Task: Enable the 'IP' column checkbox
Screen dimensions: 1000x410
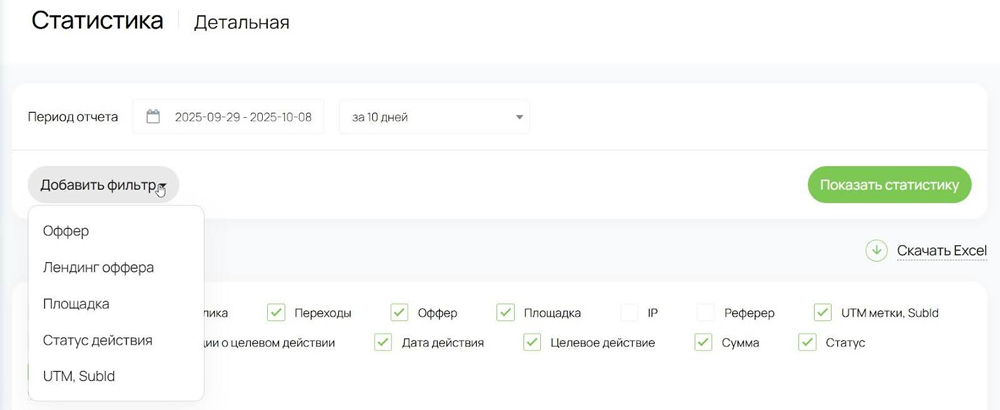Action: click(630, 313)
